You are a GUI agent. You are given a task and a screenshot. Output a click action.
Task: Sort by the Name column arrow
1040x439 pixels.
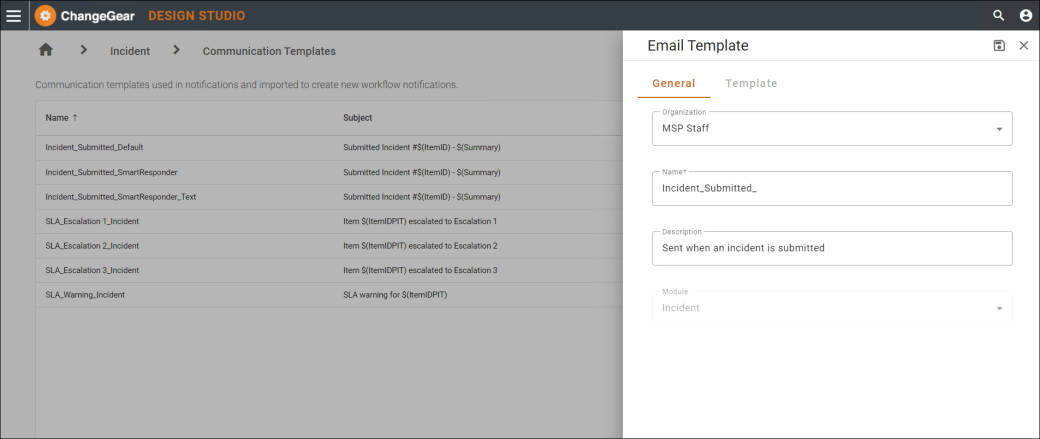[x=75, y=117]
